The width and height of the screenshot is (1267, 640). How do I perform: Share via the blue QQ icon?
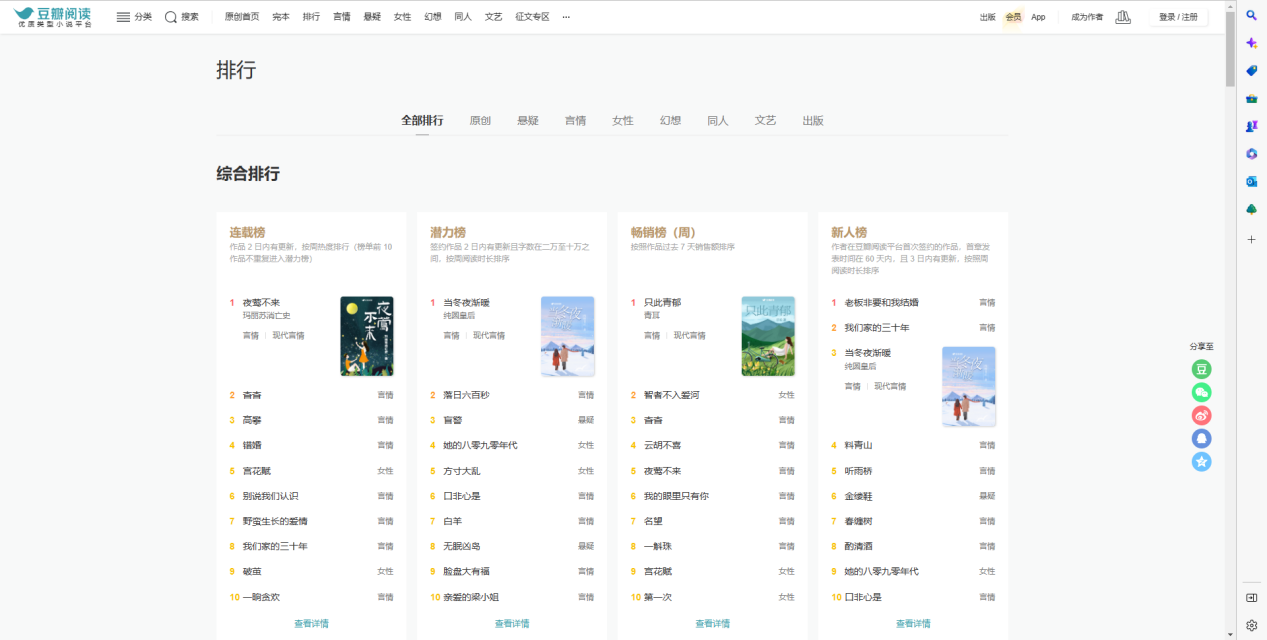tap(1201, 439)
